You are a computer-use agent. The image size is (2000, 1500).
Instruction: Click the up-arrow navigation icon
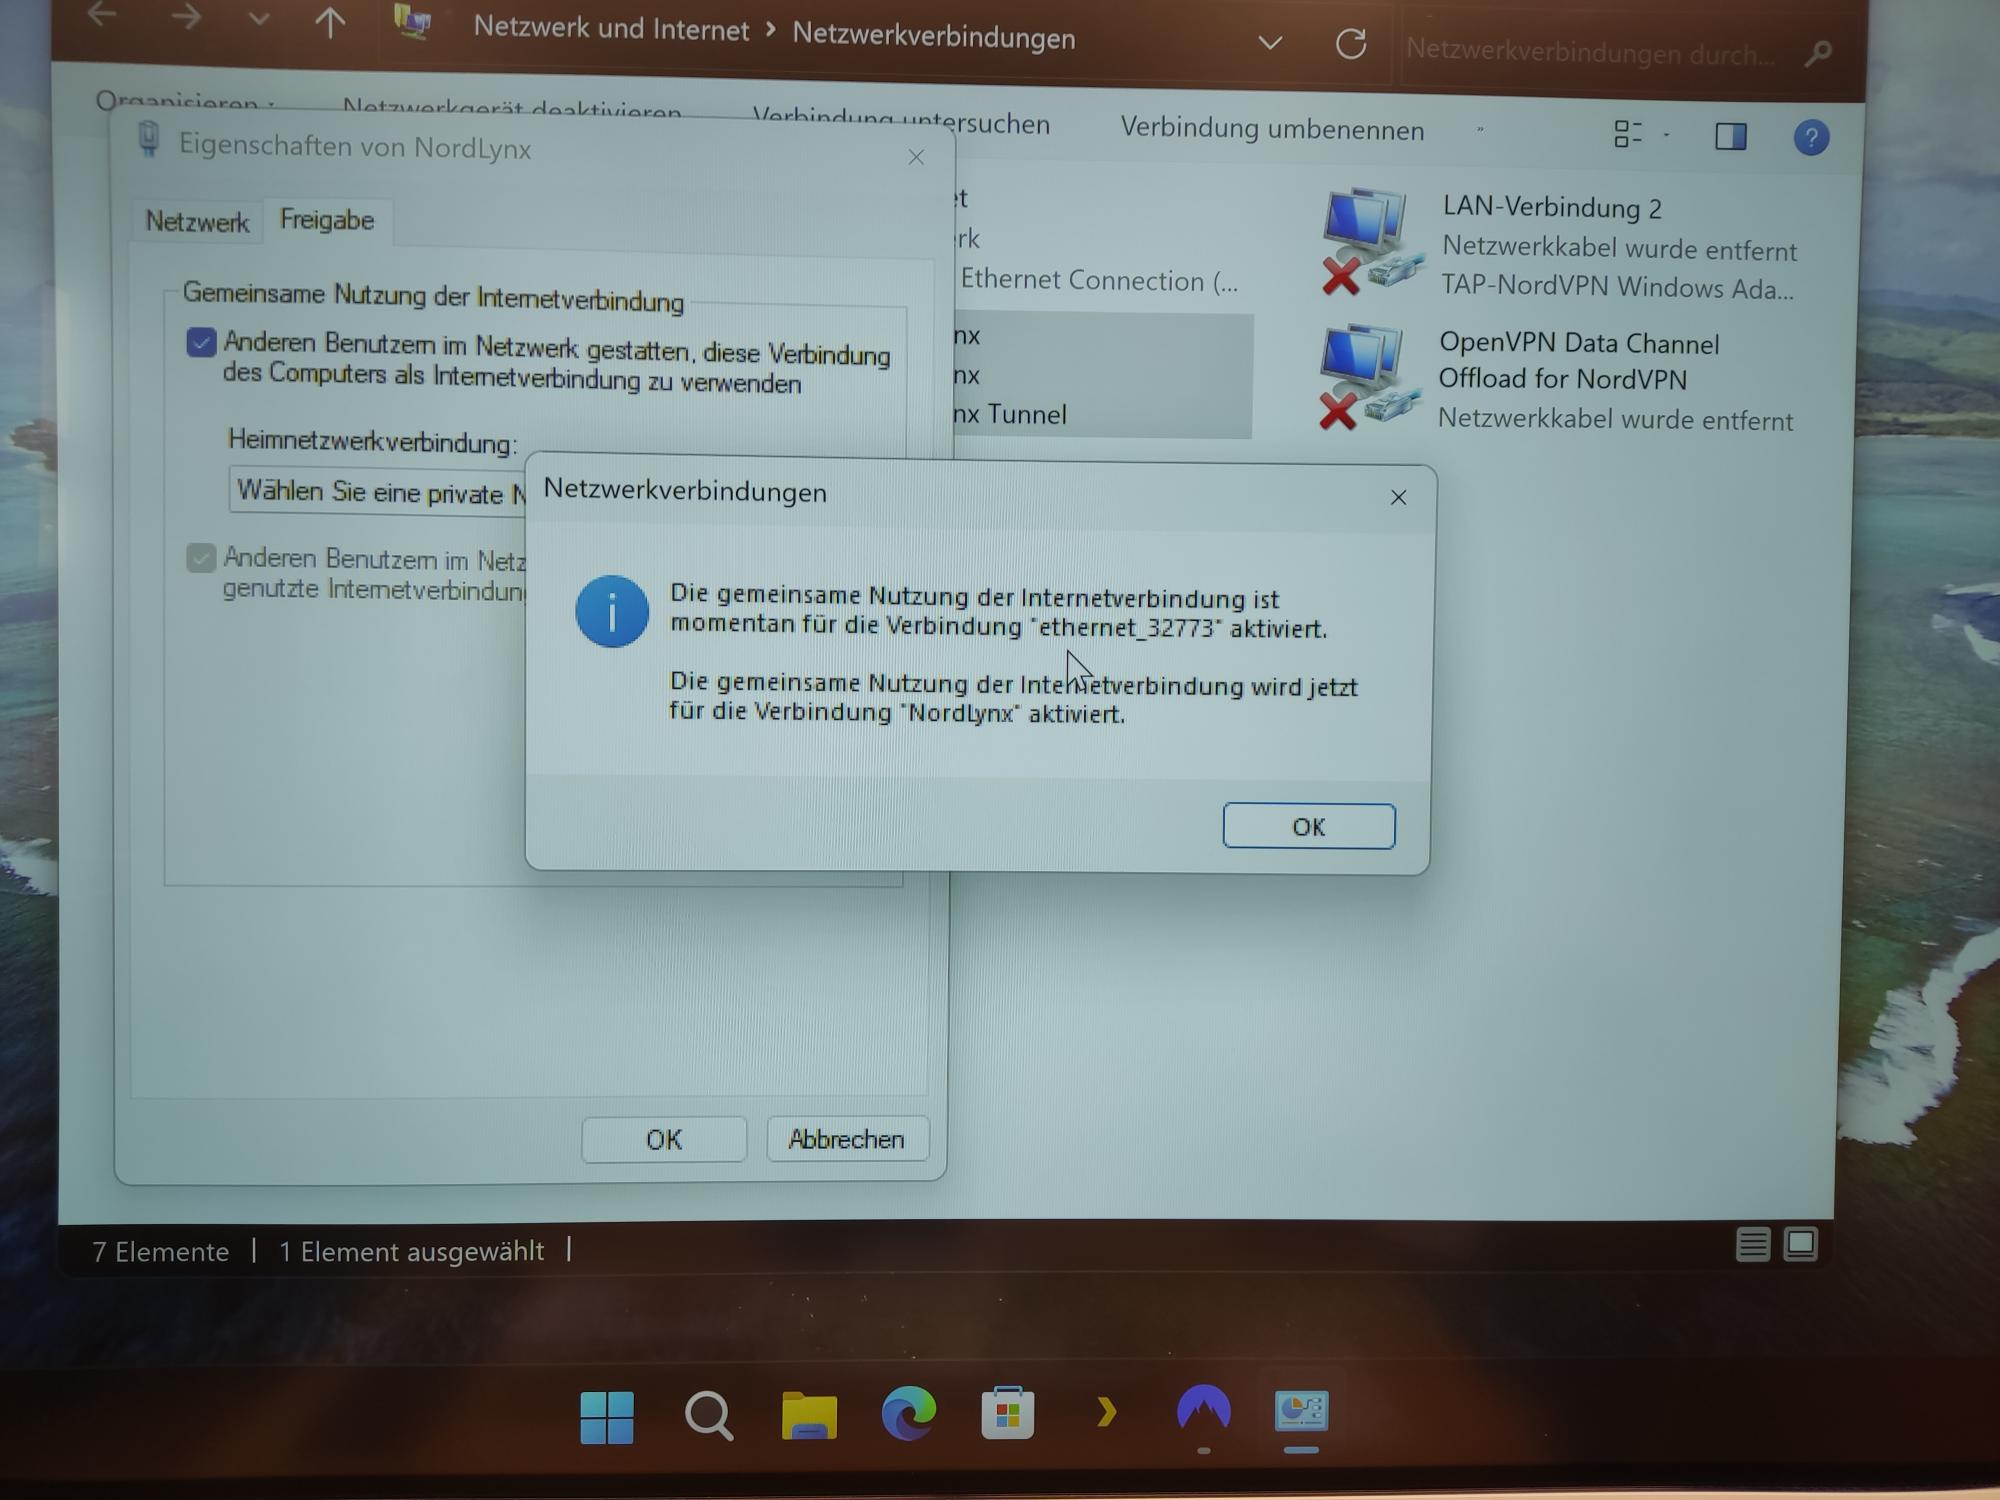(330, 22)
